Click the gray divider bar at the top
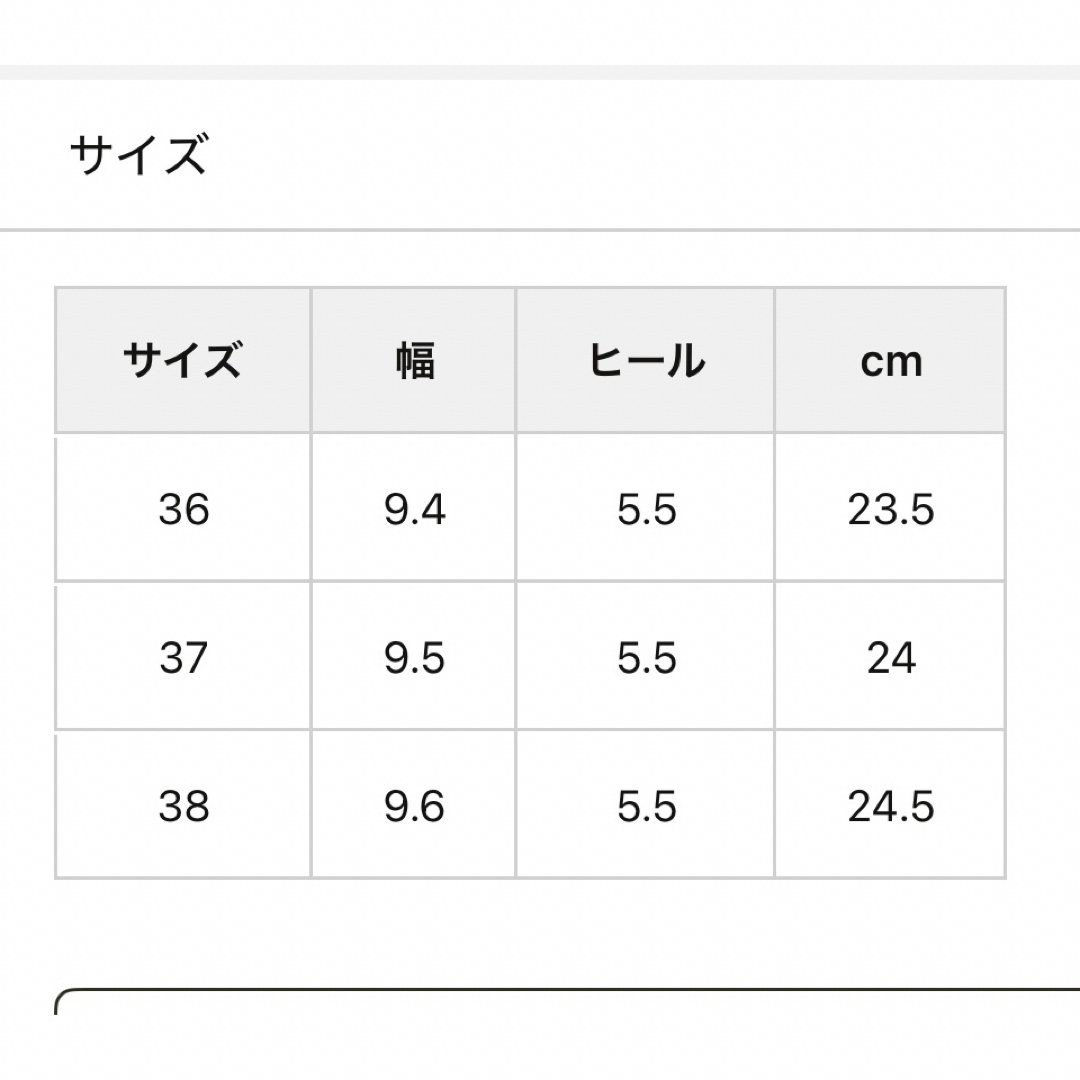This screenshot has height=1080, width=1080. [x=540, y=72]
